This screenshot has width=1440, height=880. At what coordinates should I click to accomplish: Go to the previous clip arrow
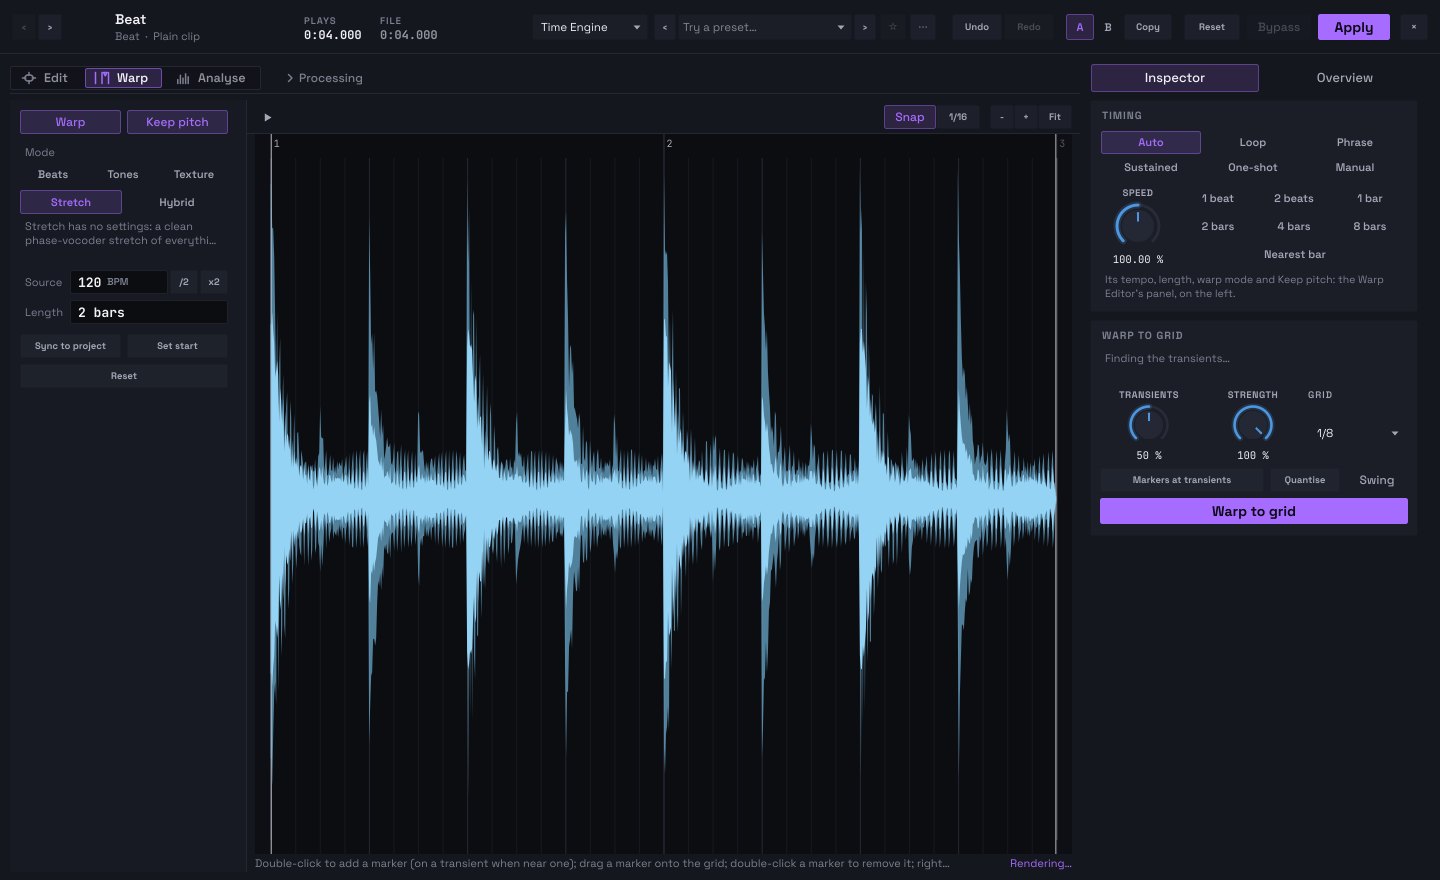(24, 28)
